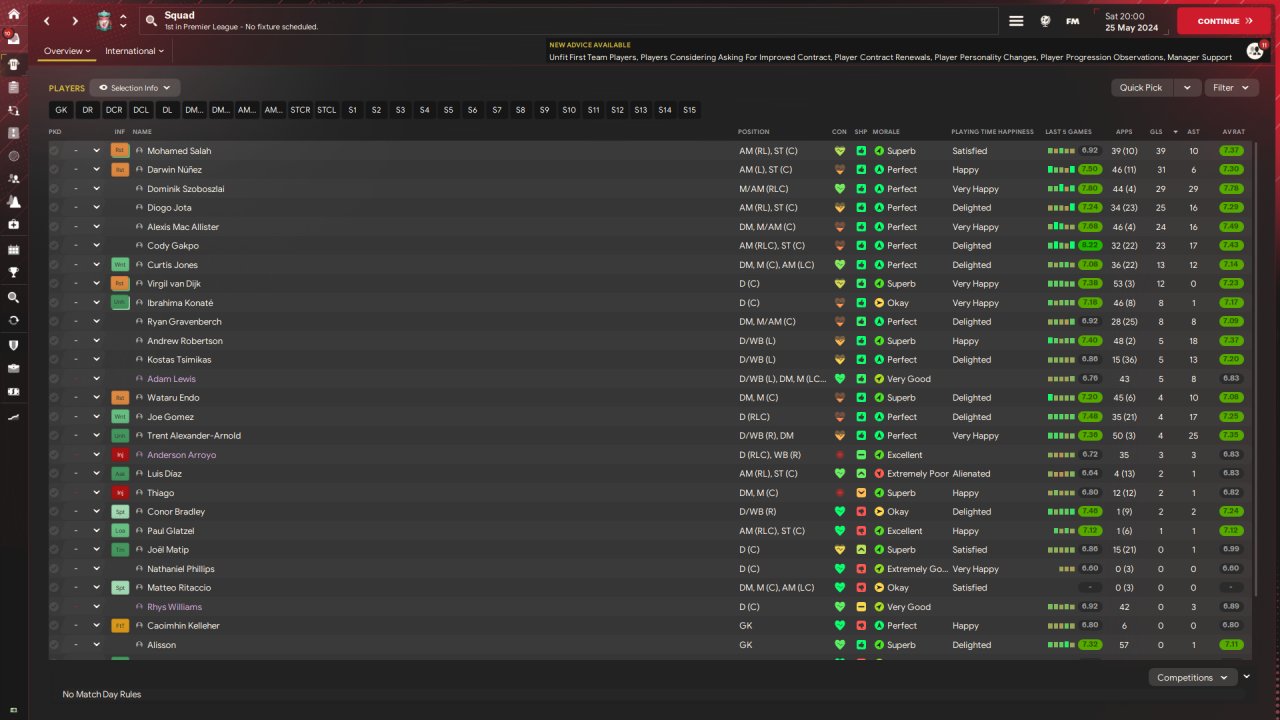Click the search magnifier in title bar

[x=151, y=21]
